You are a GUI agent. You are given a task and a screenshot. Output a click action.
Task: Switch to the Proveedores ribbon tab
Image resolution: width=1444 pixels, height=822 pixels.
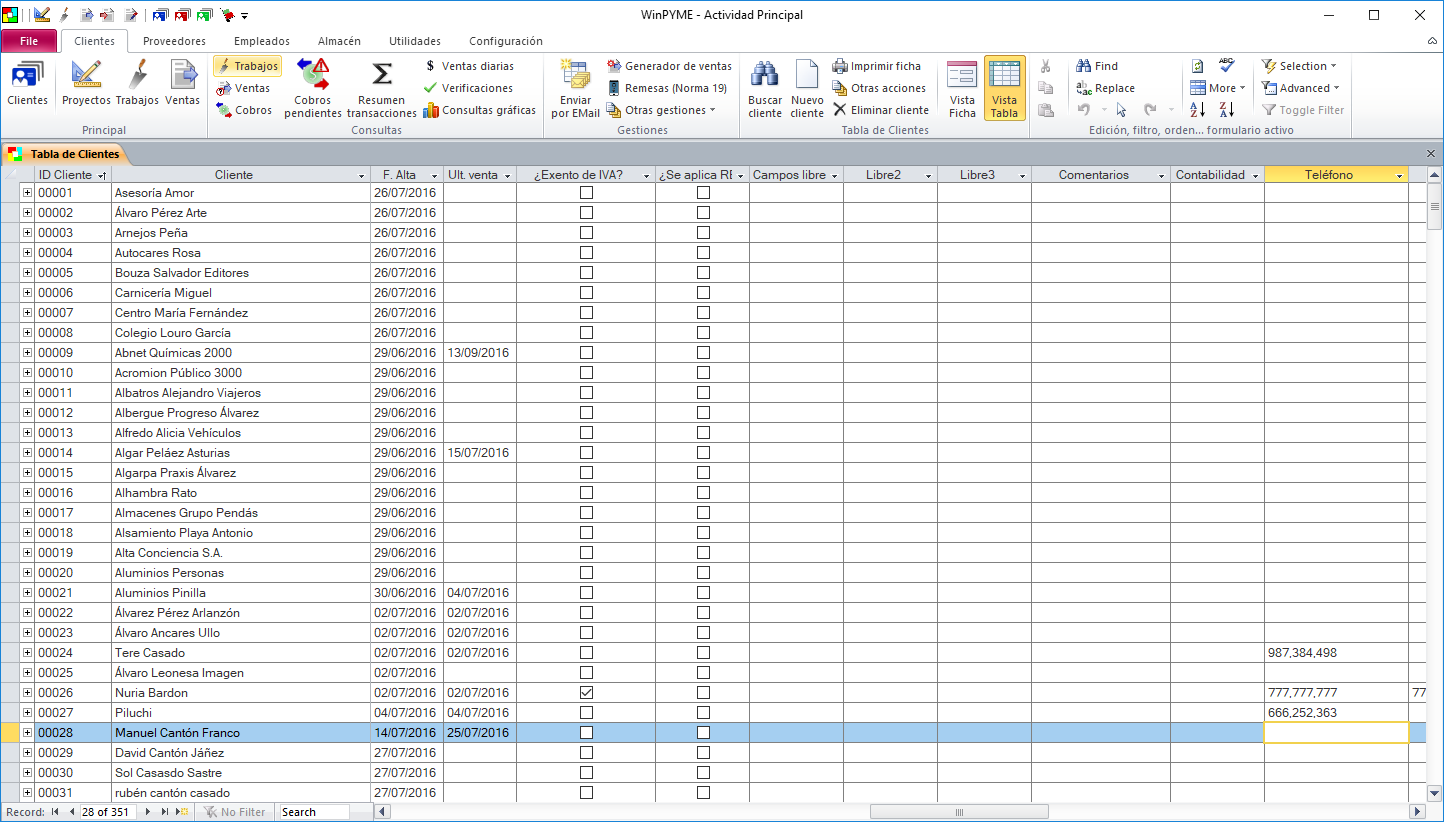click(174, 41)
